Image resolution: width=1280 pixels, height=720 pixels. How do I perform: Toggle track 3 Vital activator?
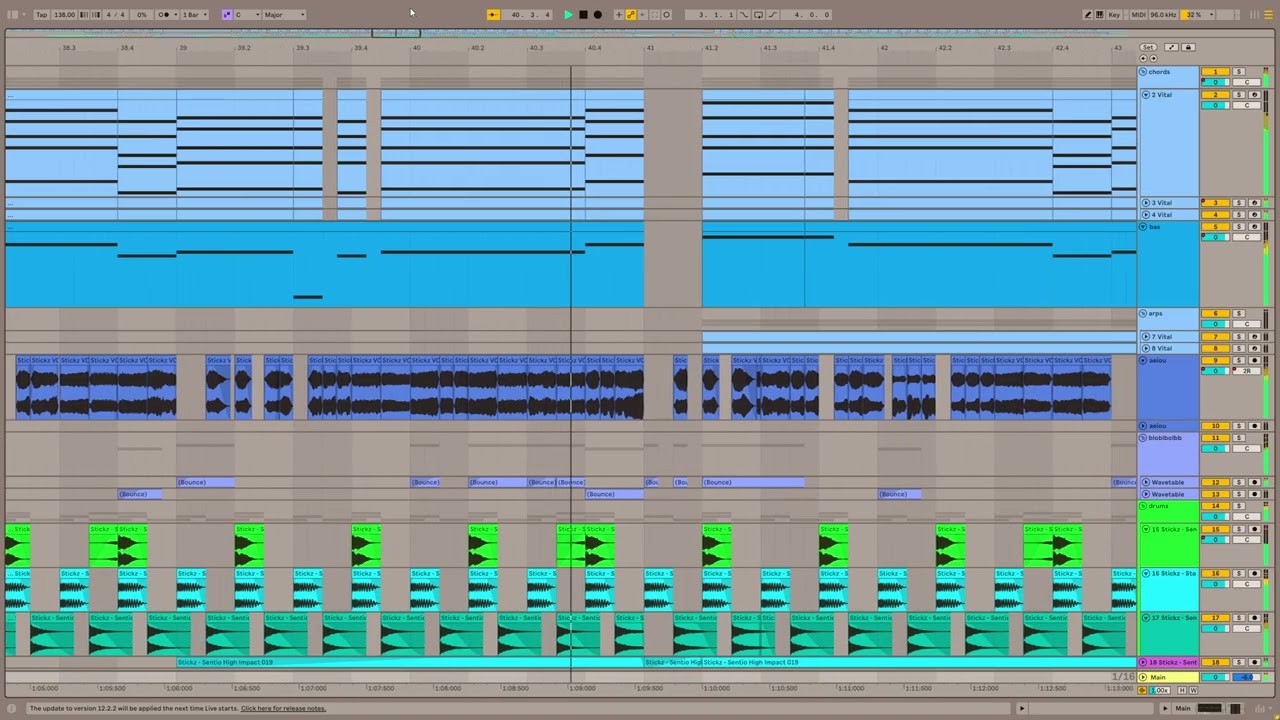click(1215, 203)
